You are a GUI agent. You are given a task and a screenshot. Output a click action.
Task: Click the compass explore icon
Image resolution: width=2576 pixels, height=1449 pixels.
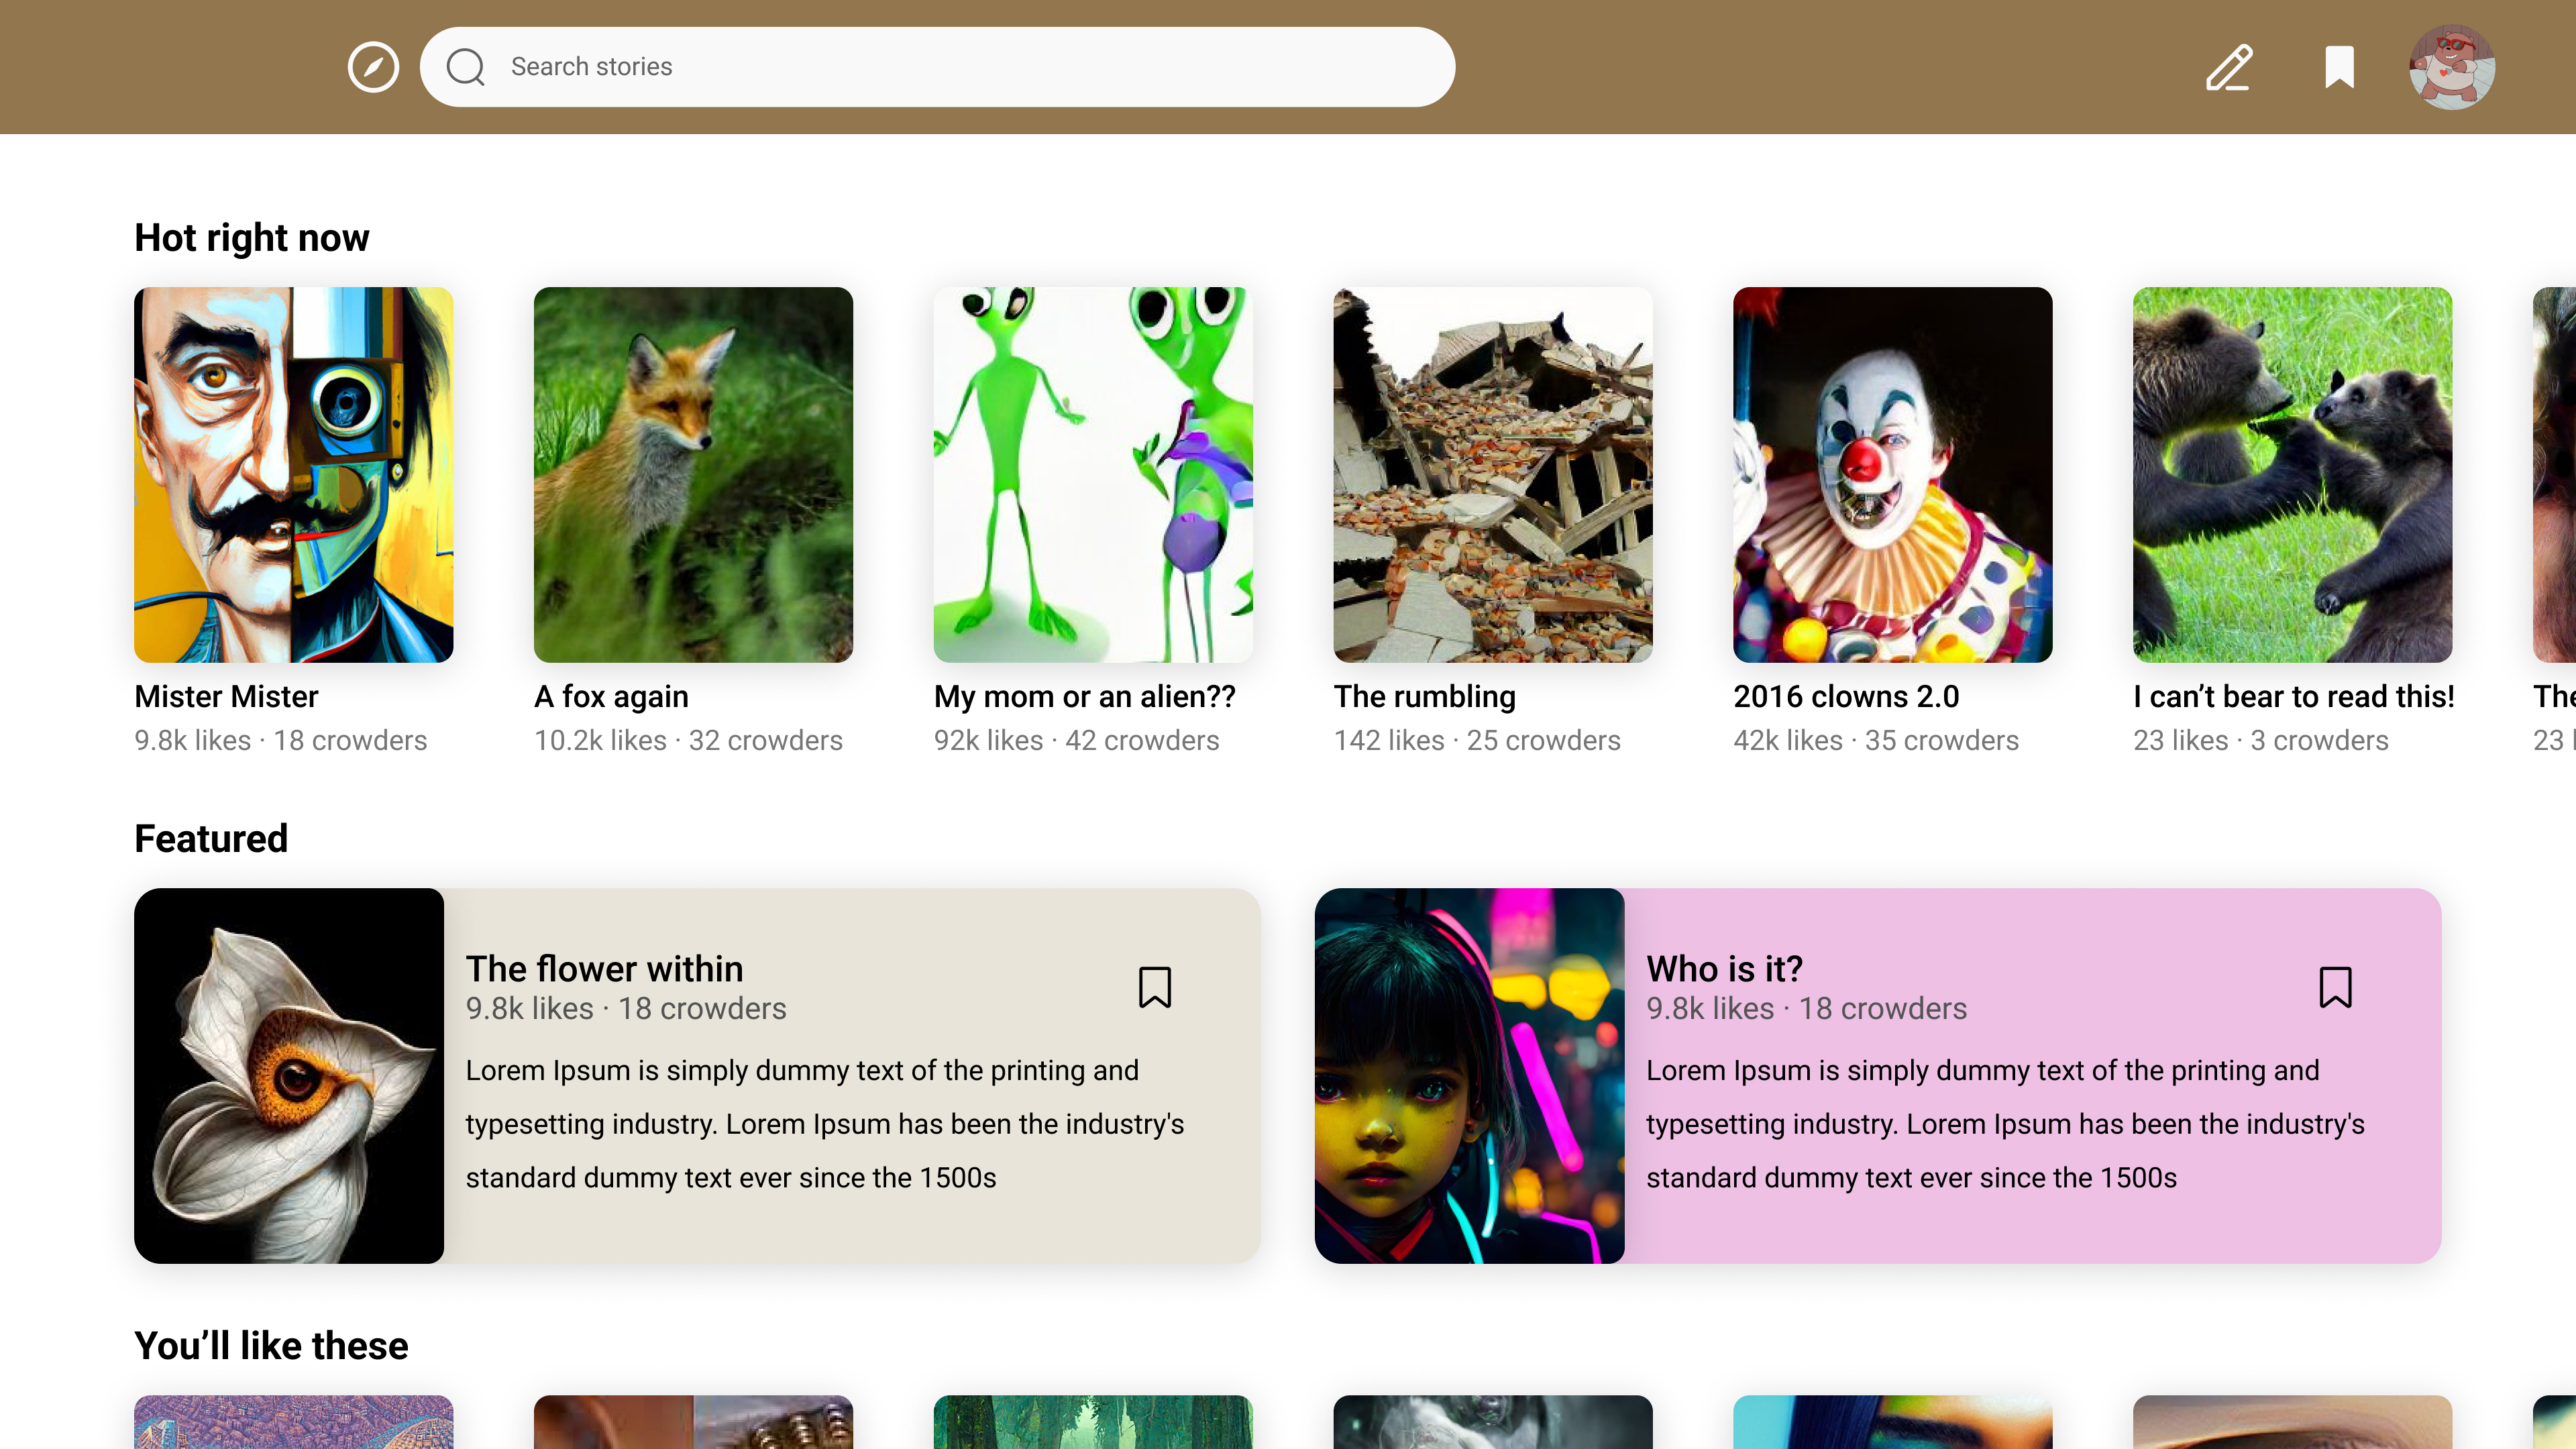(373, 67)
